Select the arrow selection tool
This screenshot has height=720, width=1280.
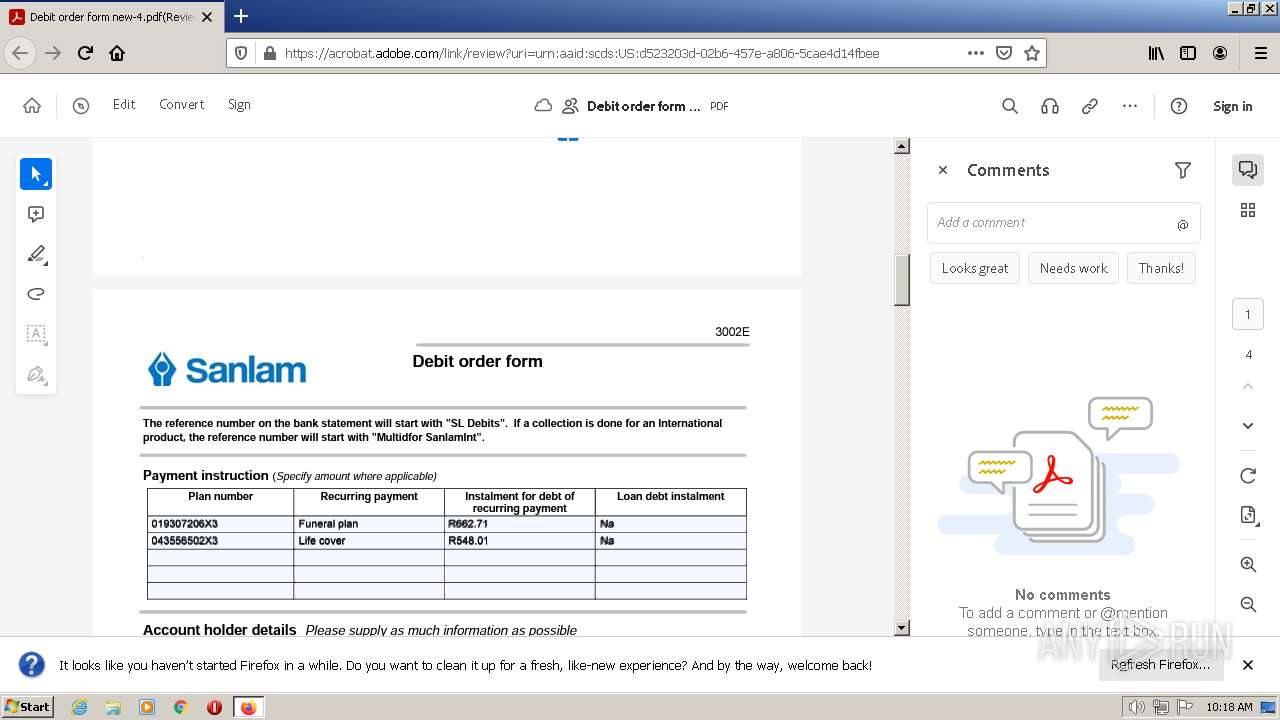[36, 174]
